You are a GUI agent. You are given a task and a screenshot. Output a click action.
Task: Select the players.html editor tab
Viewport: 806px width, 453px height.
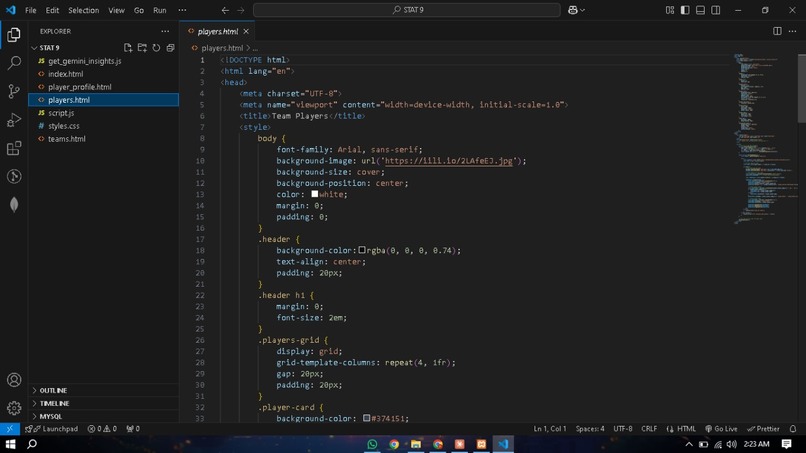click(x=217, y=31)
